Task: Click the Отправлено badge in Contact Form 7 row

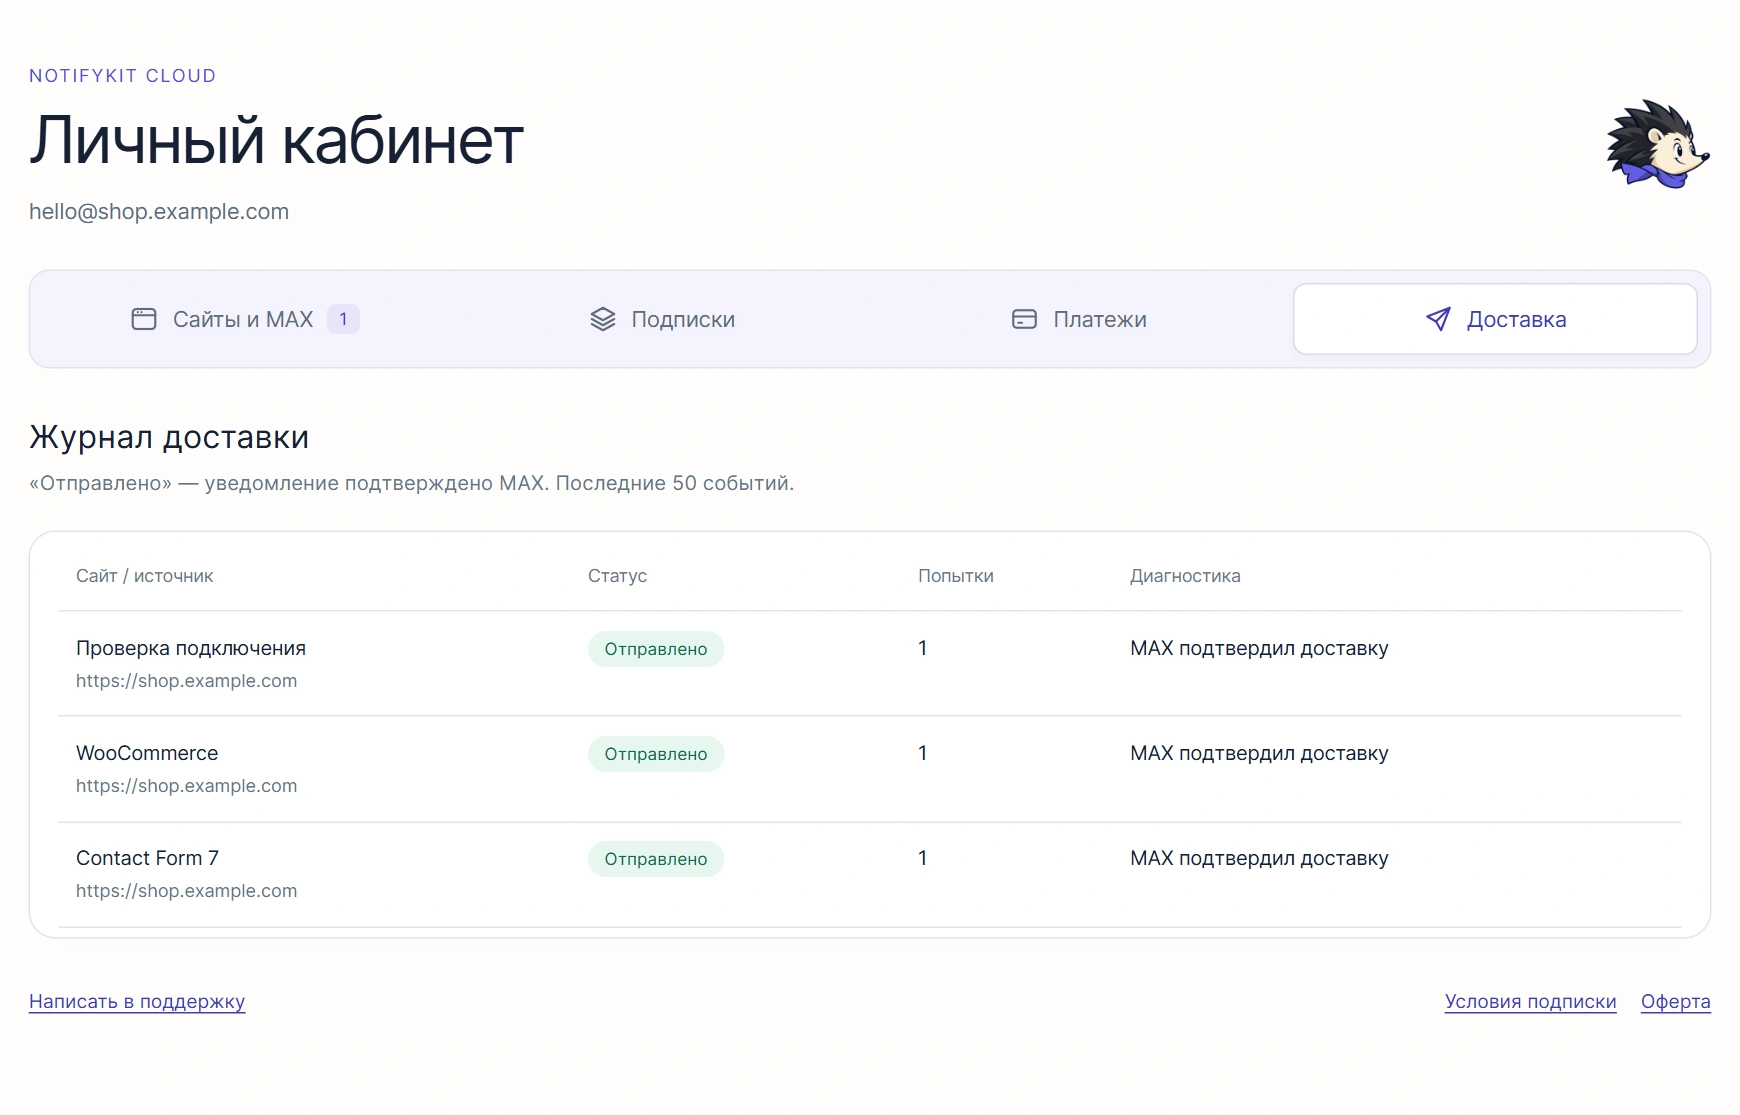Action: [x=656, y=859]
